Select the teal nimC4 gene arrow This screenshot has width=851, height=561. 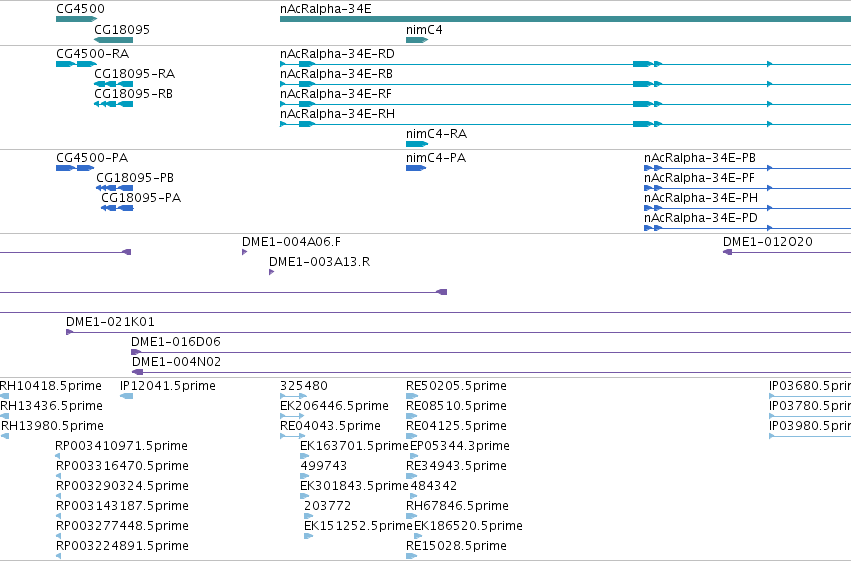pos(417,40)
